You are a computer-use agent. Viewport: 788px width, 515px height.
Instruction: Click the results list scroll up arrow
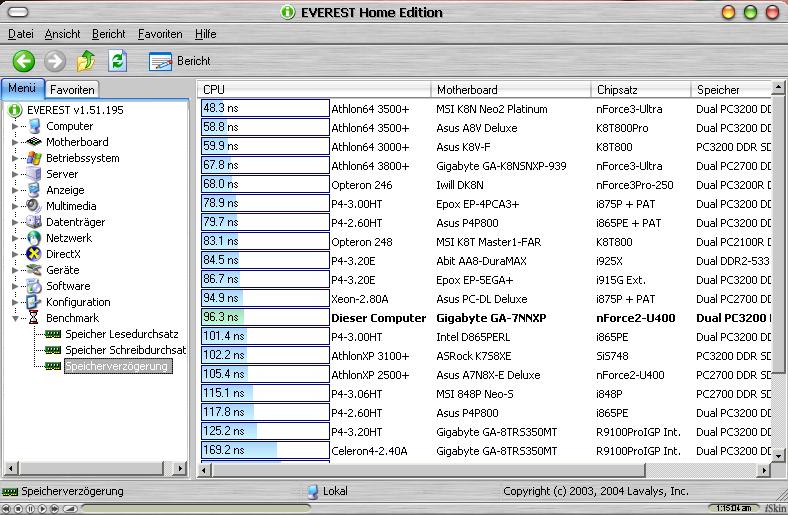coord(778,88)
